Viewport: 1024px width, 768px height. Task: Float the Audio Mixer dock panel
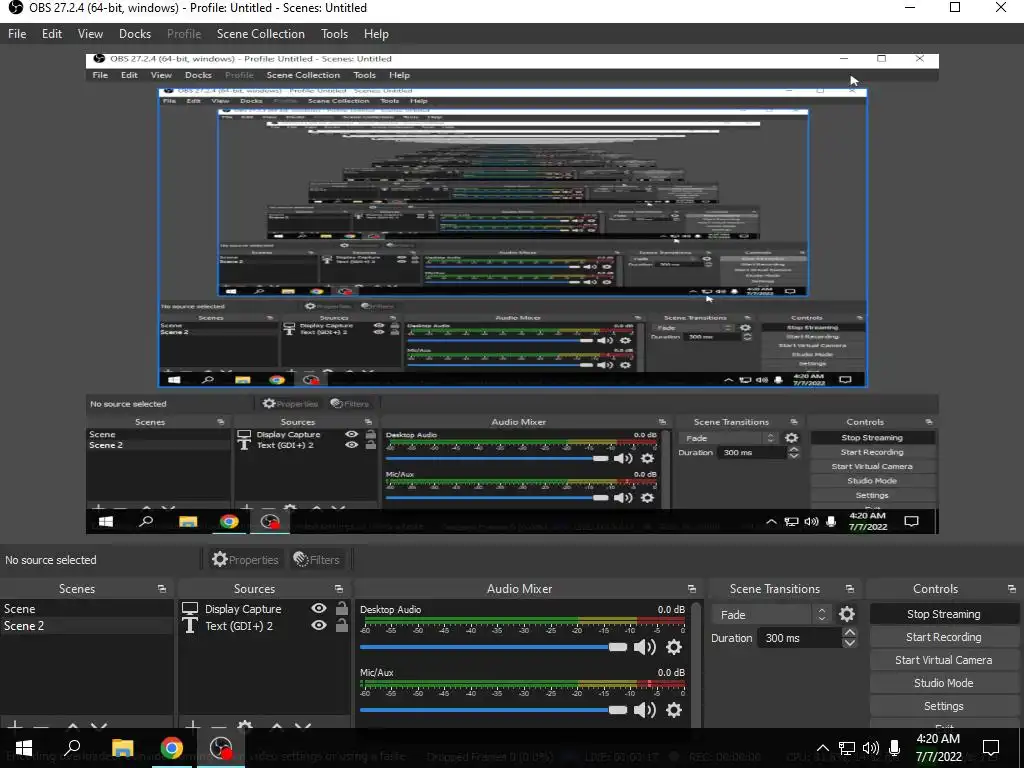[x=692, y=589]
